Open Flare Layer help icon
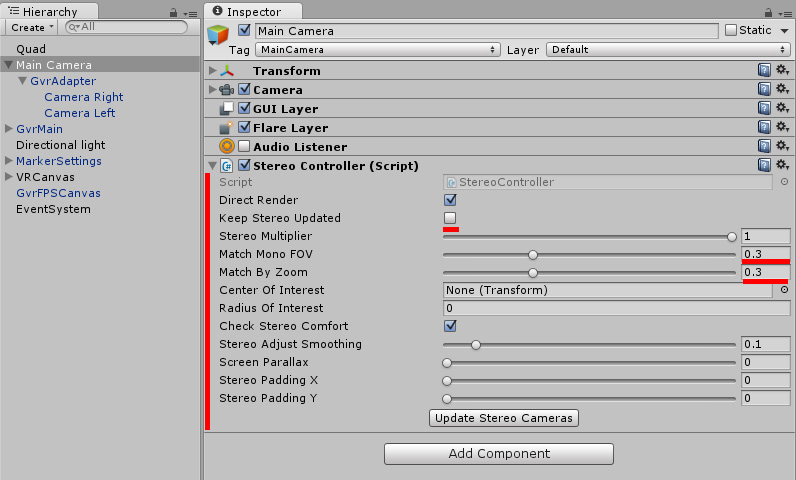This screenshot has height=480, width=796. click(x=764, y=127)
